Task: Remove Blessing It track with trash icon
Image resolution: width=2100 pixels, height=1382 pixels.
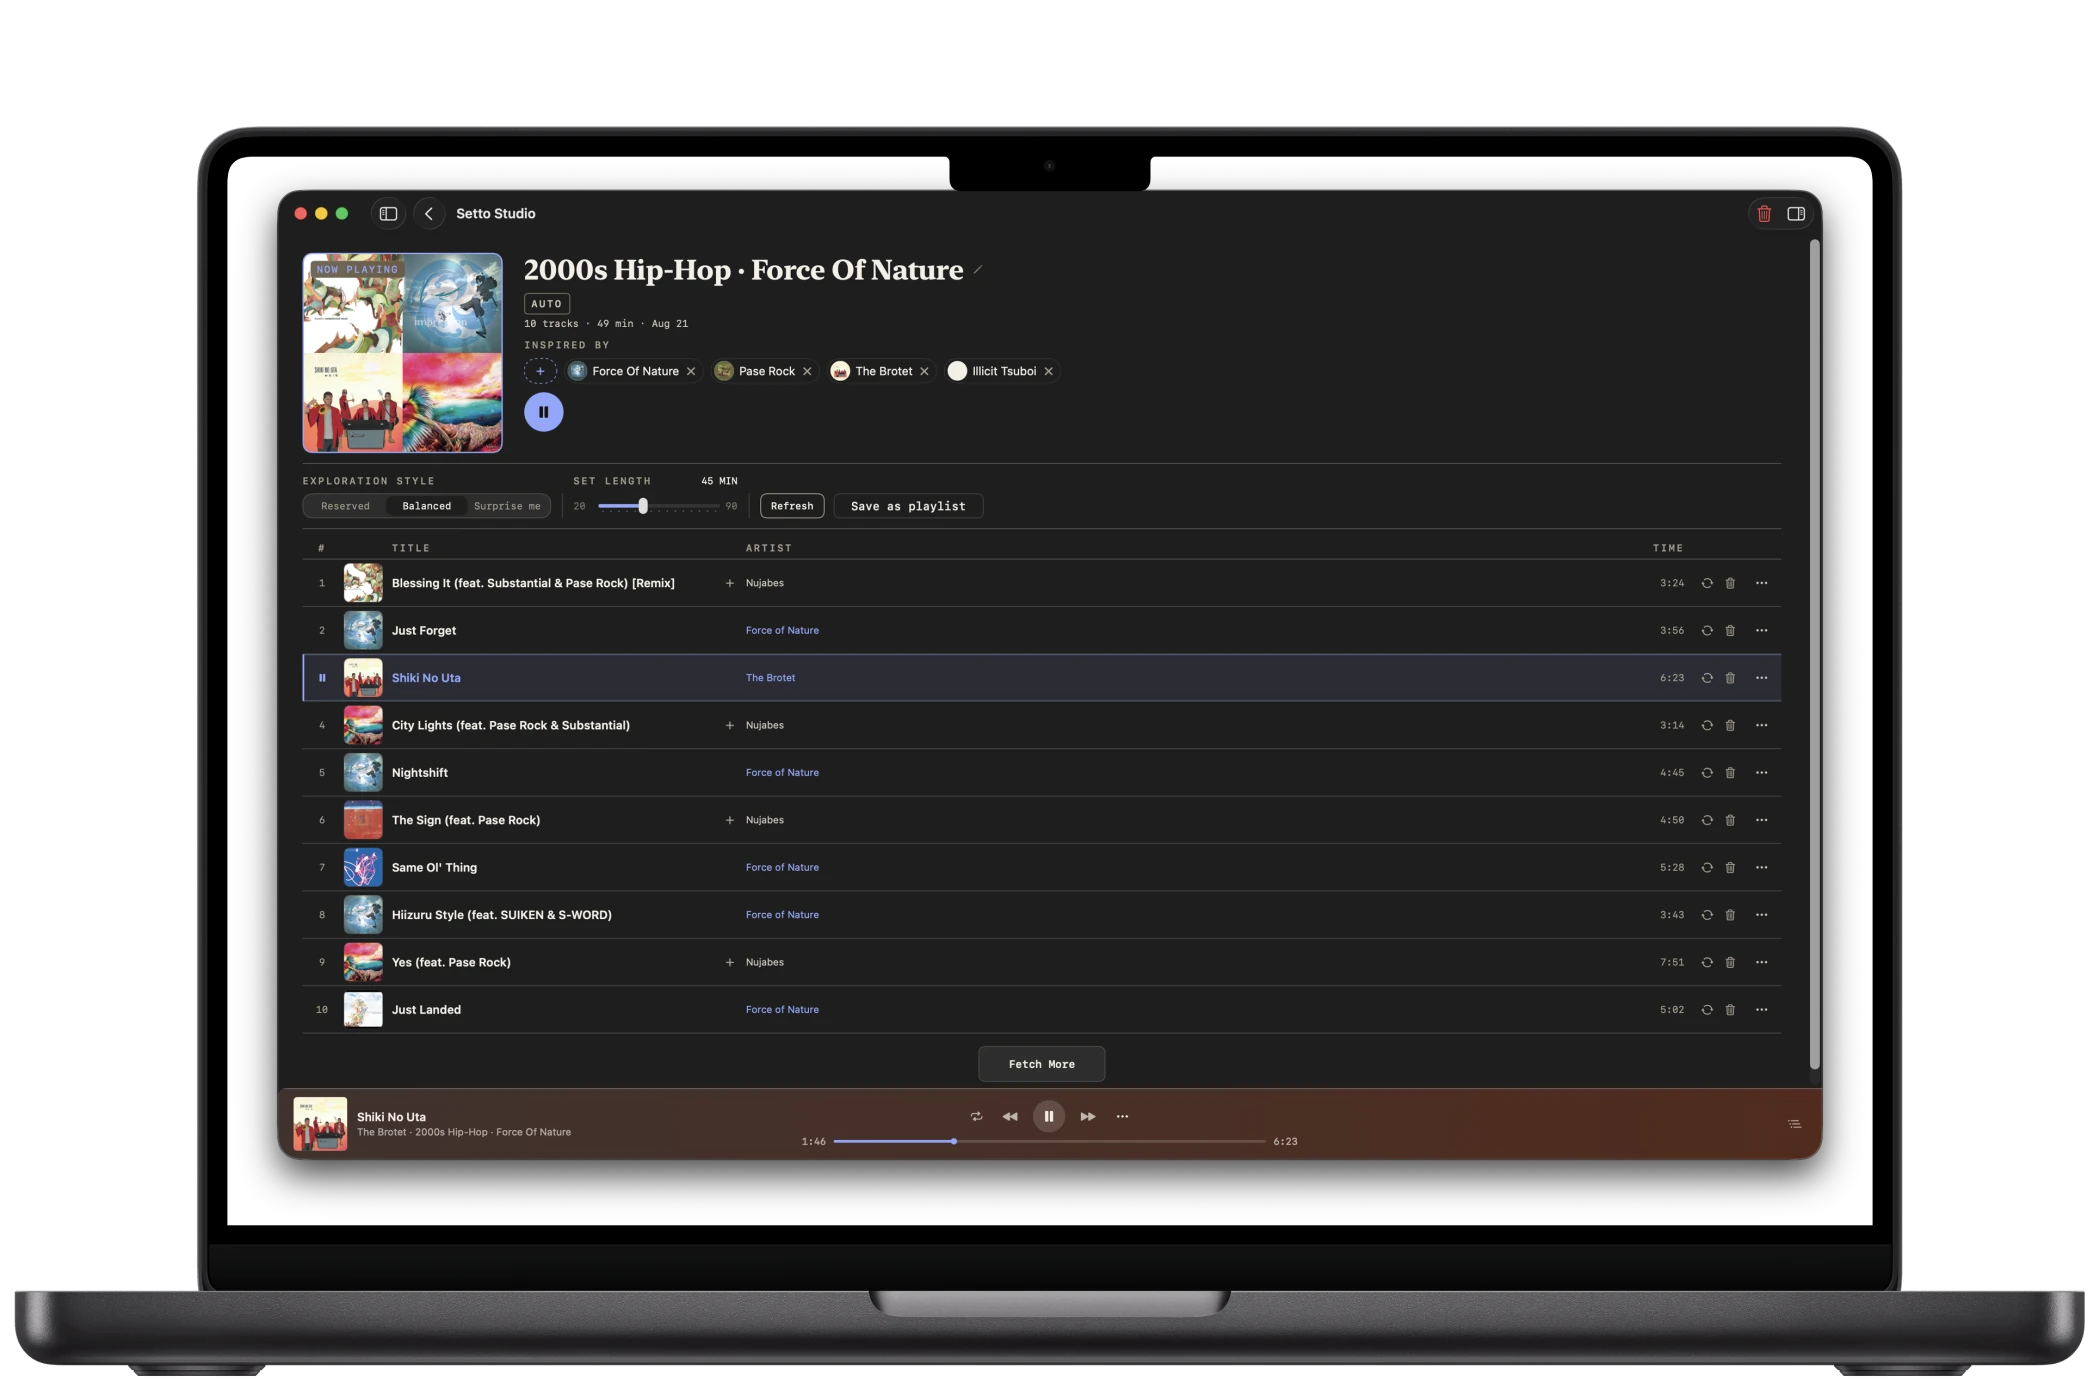Action: click(1730, 583)
